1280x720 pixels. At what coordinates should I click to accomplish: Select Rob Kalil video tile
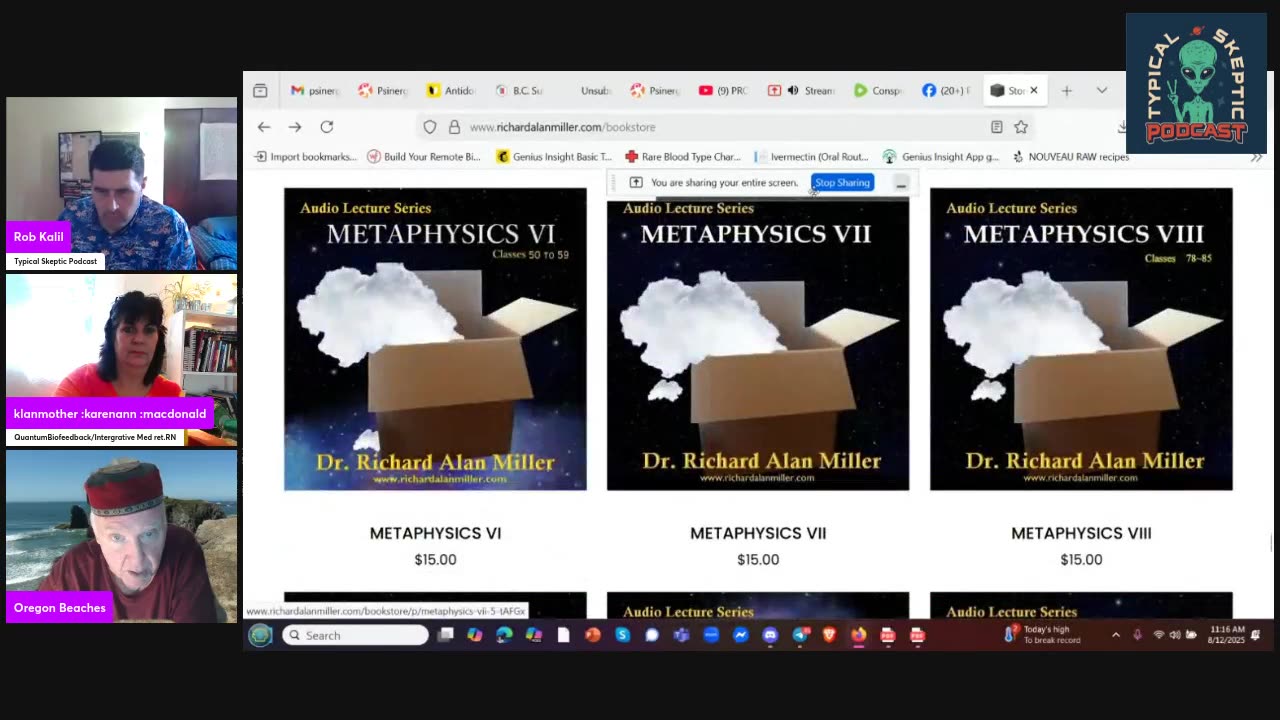pos(121,184)
